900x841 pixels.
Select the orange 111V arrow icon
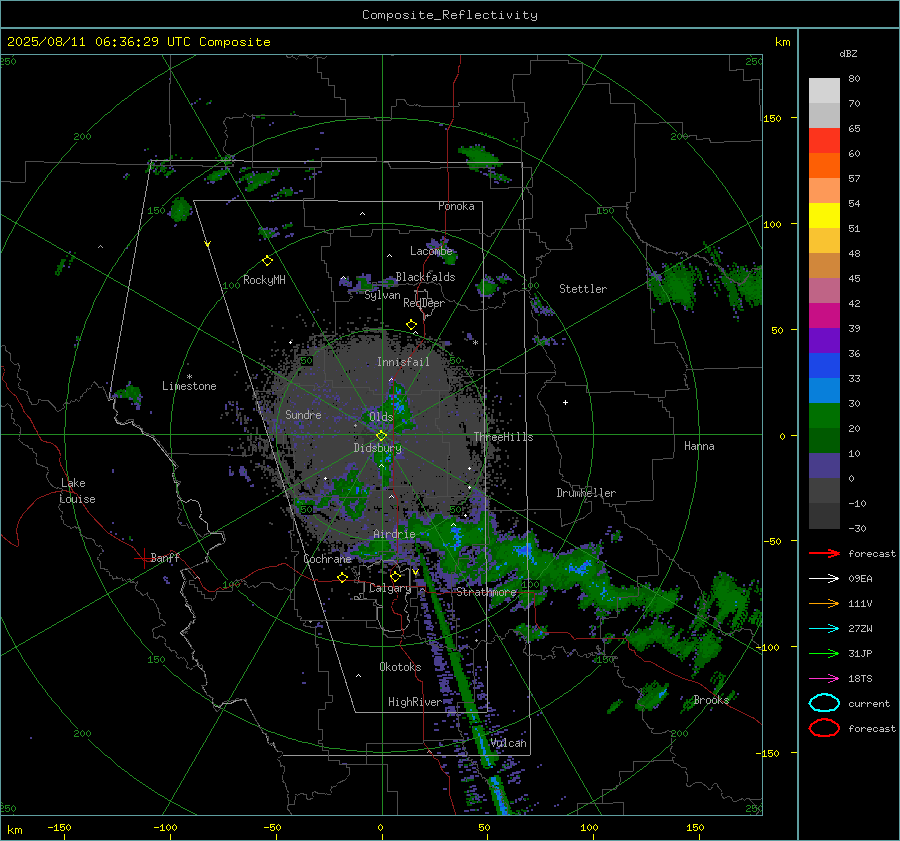[x=824, y=603]
